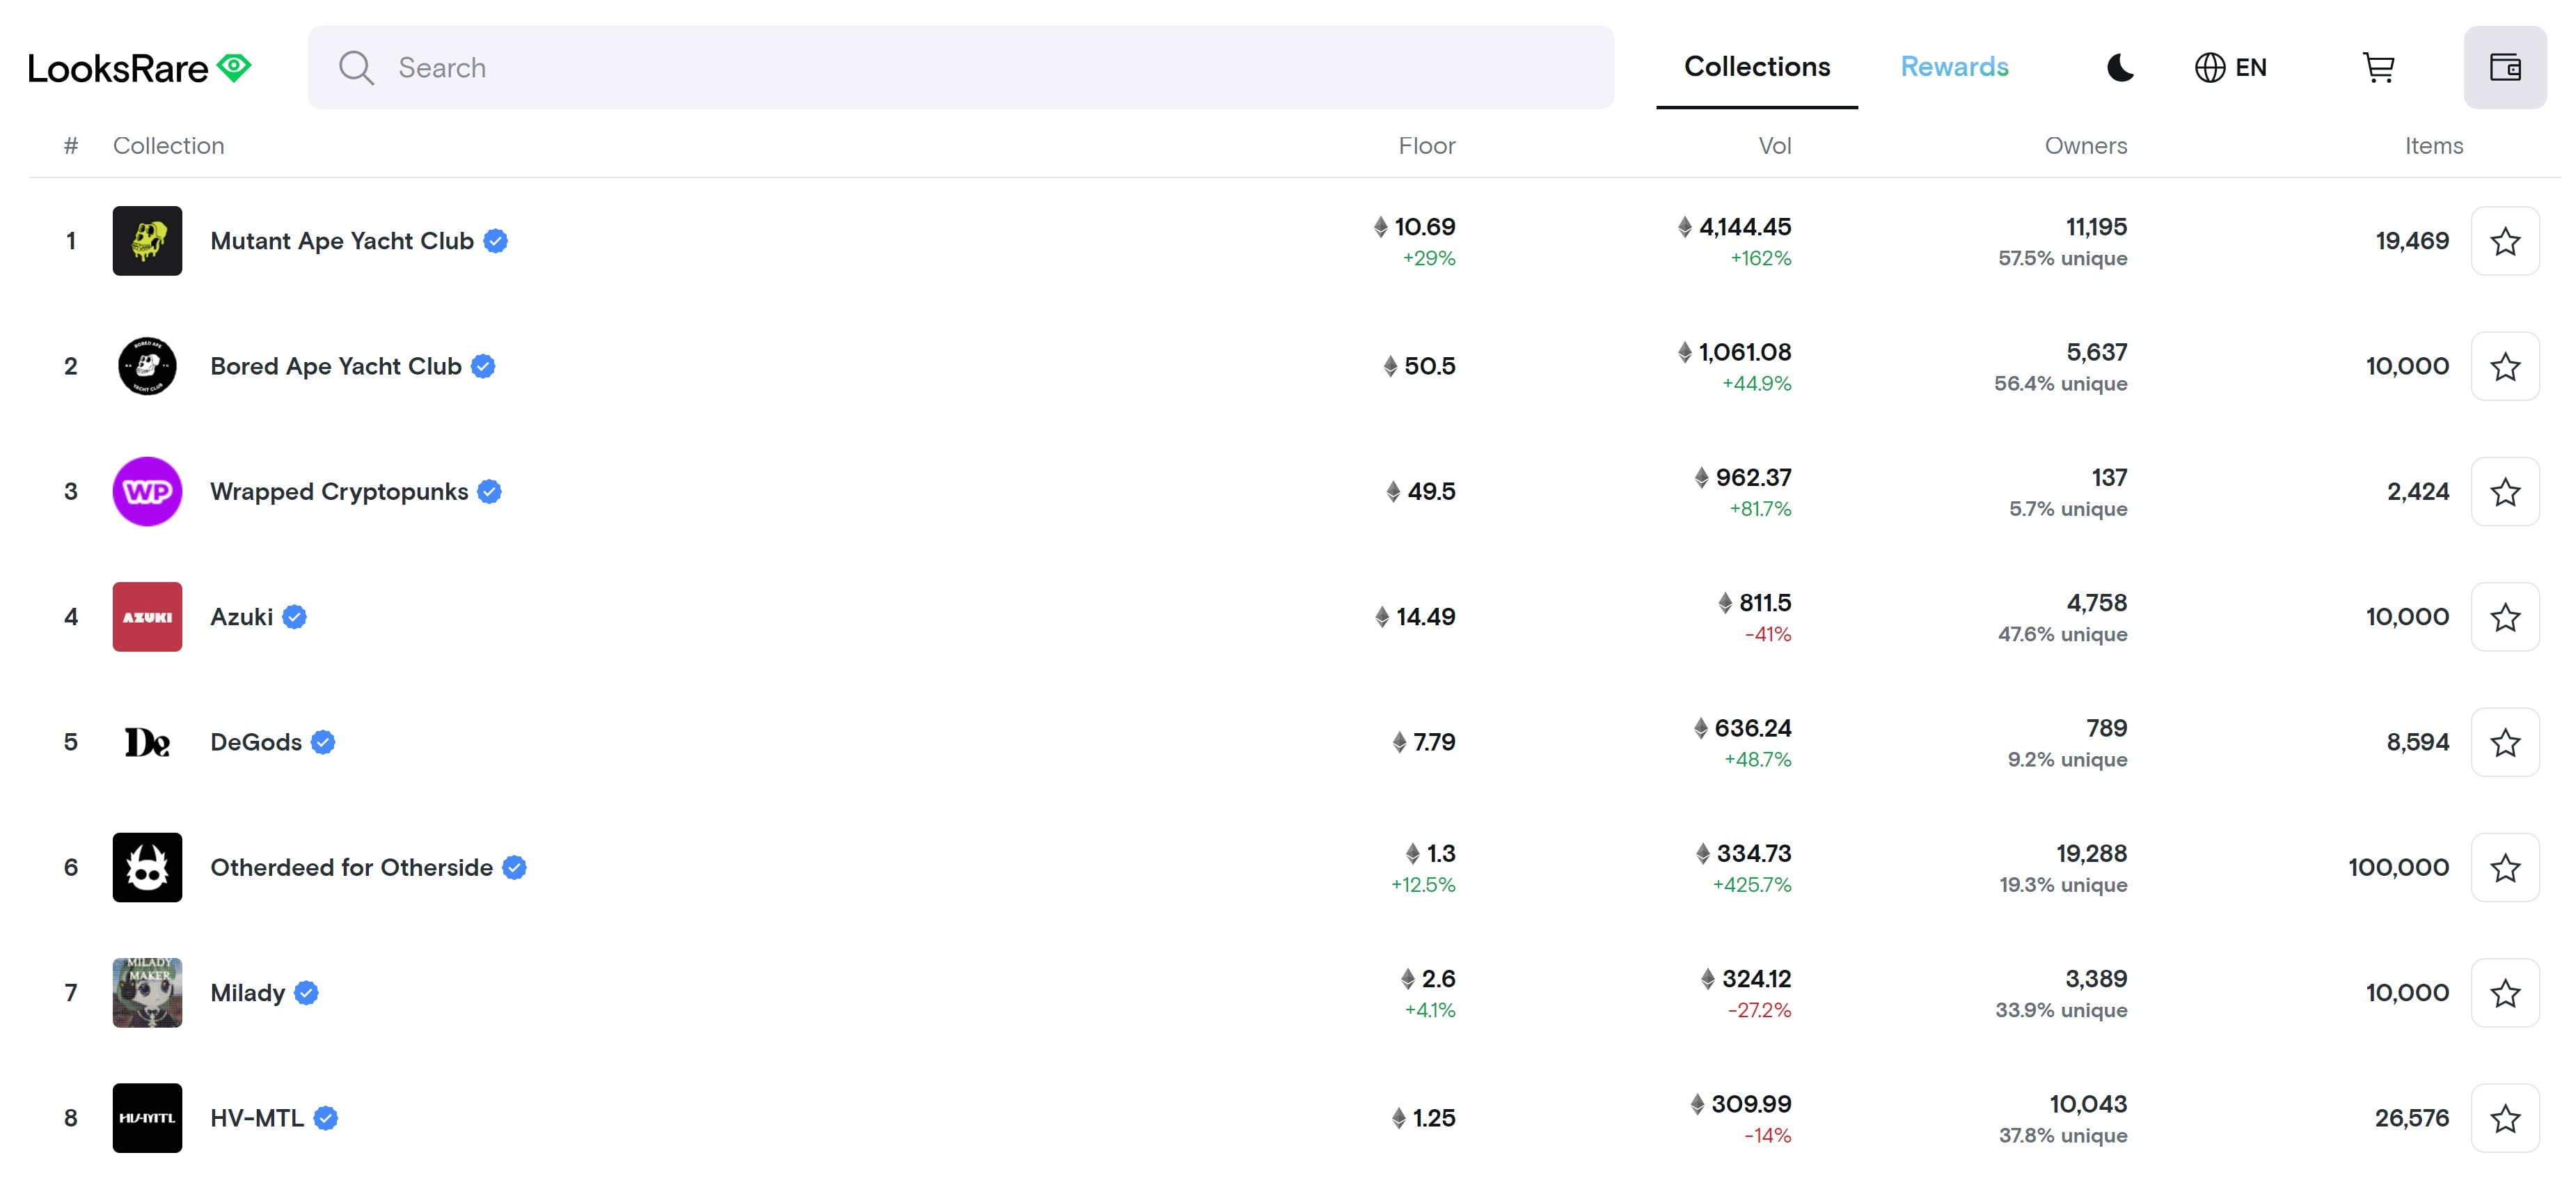Open the HV-MTL collection link

(257, 1118)
